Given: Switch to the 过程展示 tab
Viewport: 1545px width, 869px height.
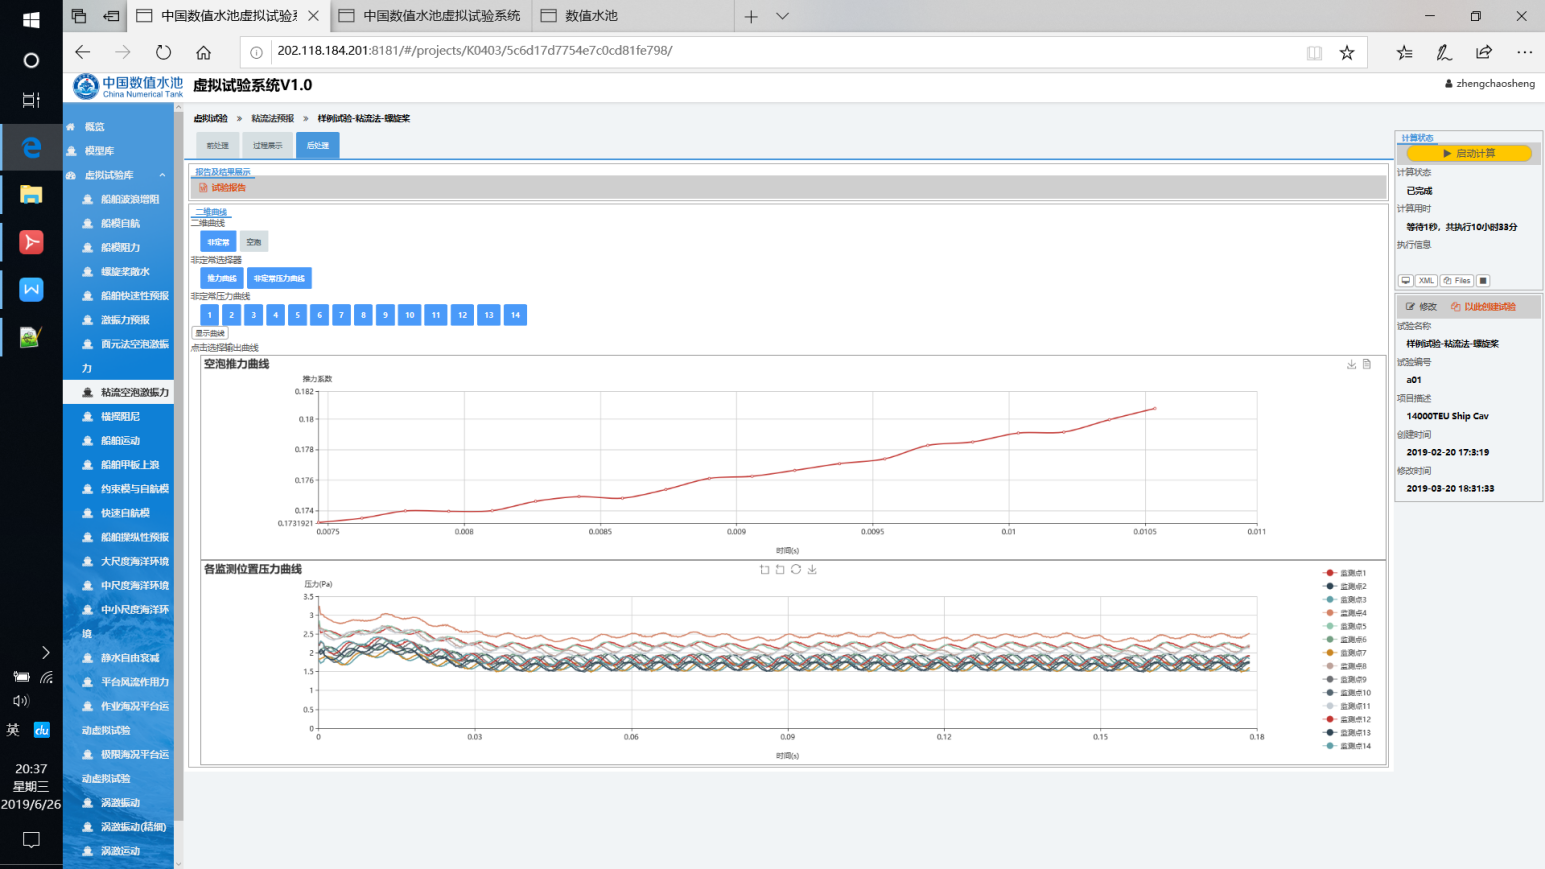Looking at the screenshot, I should pyautogui.click(x=267, y=146).
